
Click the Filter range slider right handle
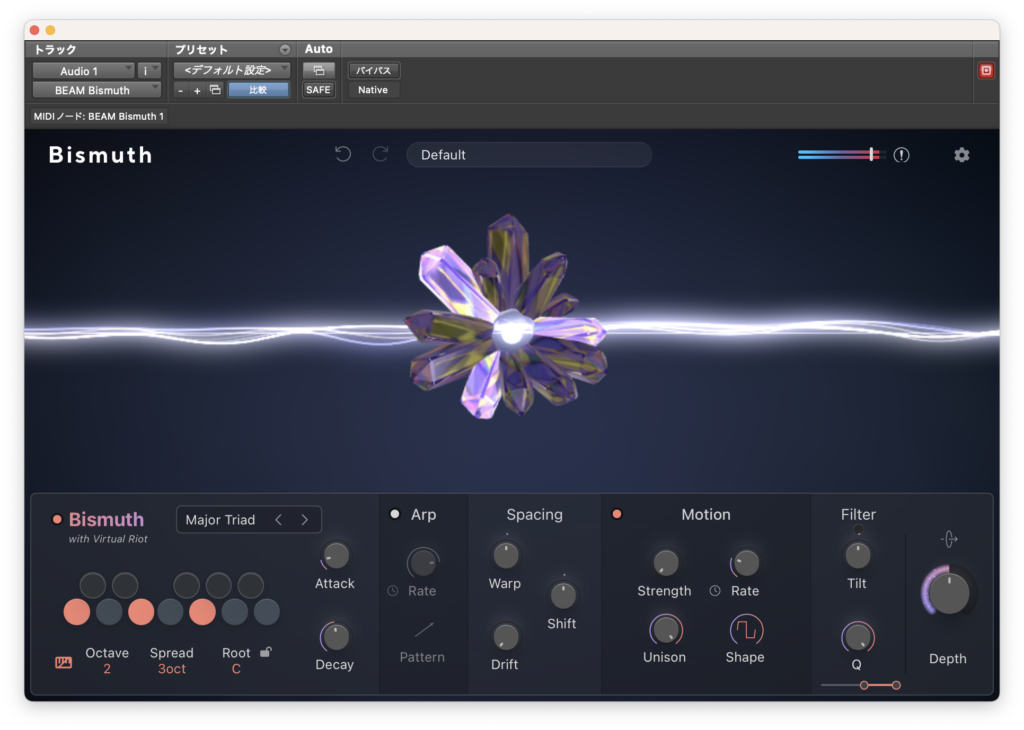click(896, 685)
